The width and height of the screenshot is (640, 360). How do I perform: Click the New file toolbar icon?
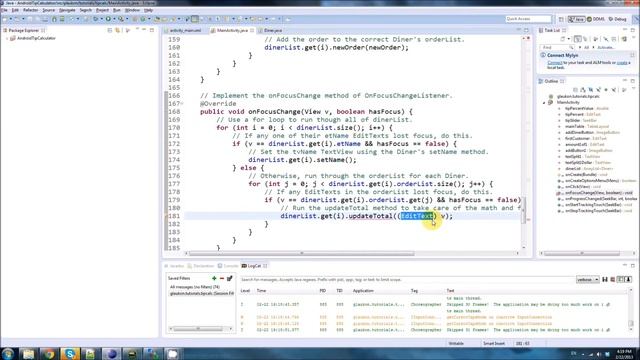[5, 19]
